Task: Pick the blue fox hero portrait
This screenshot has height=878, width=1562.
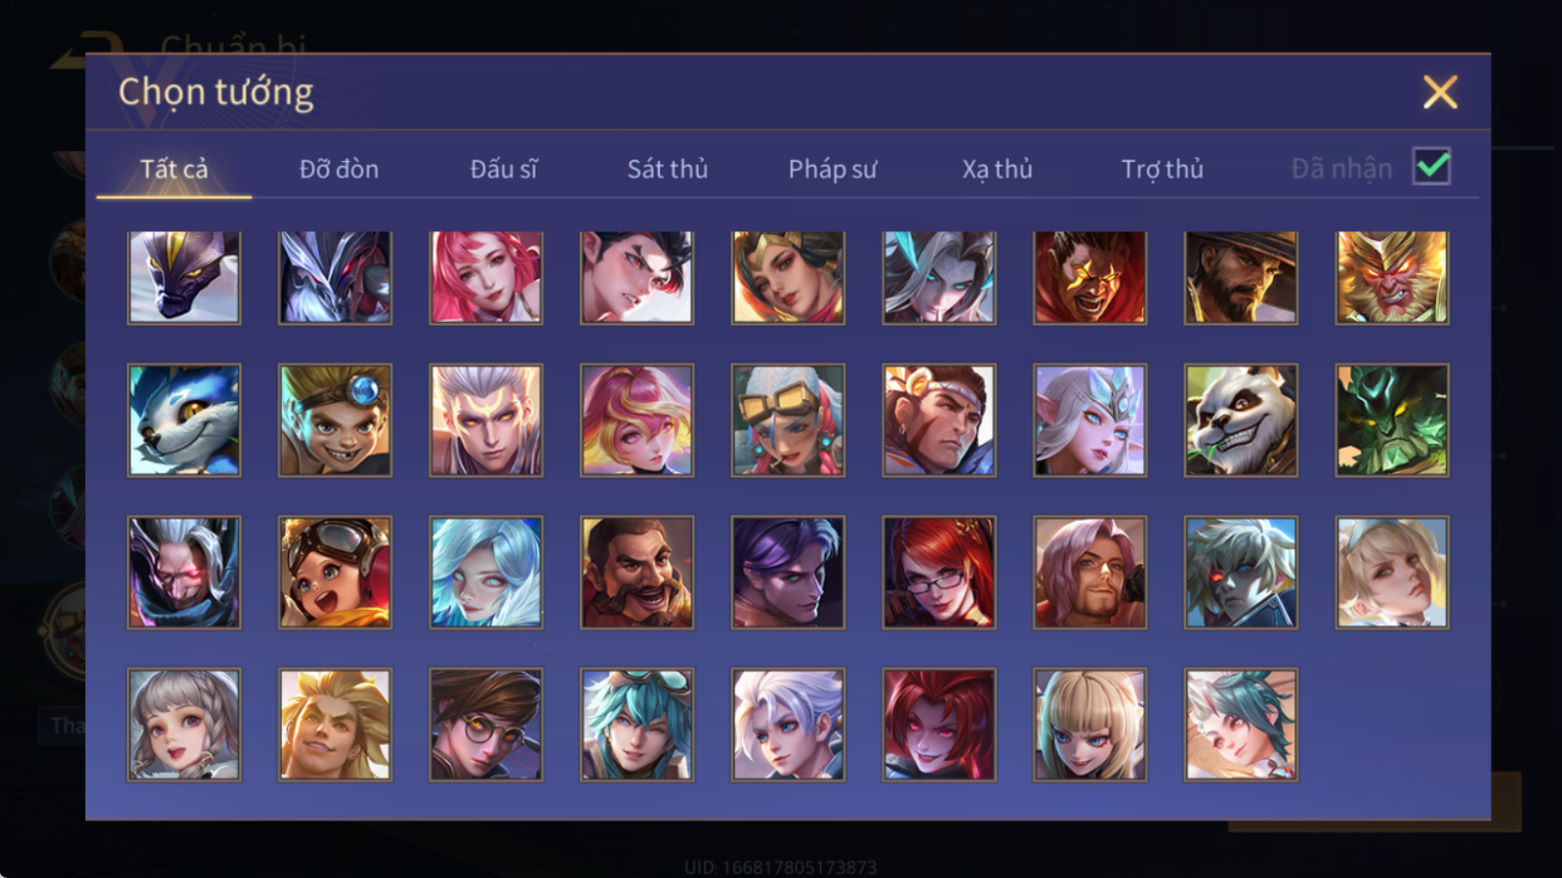Action: [x=184, y=420]
